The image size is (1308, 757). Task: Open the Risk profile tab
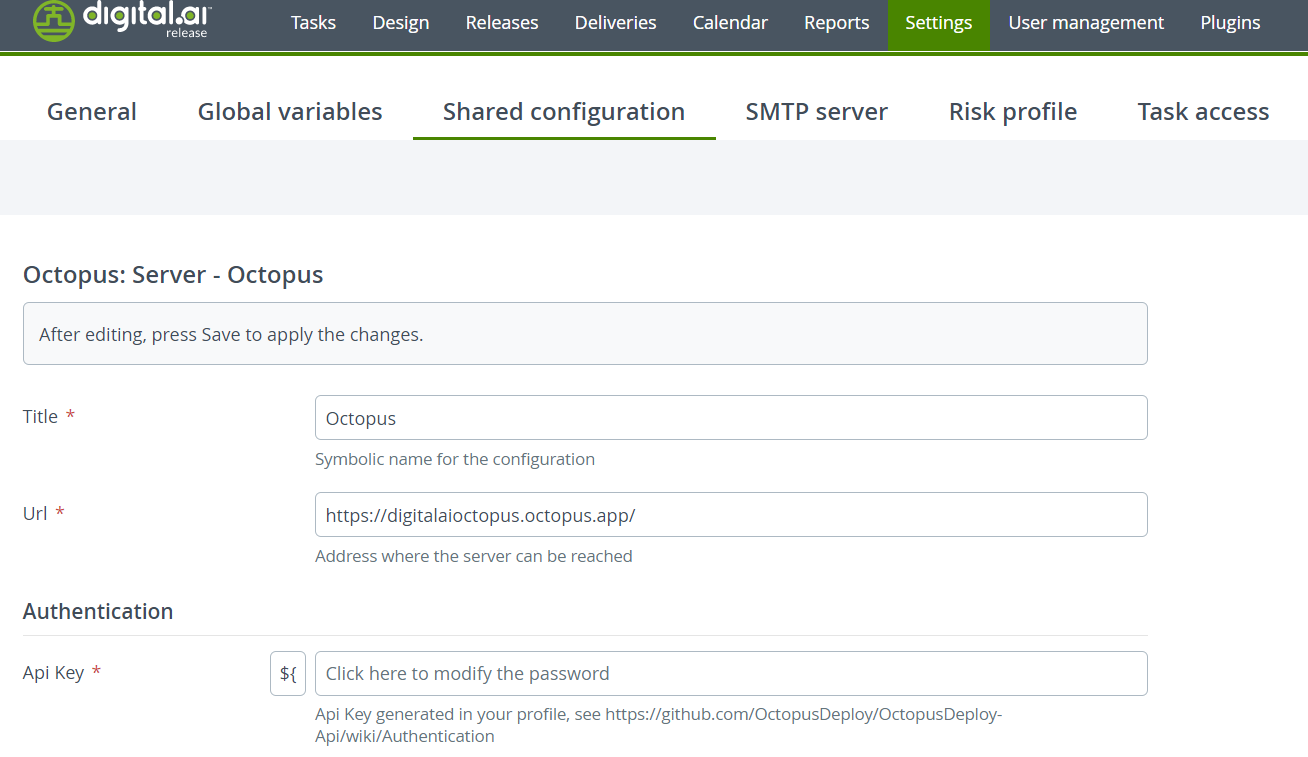(x=1013, y=112)
